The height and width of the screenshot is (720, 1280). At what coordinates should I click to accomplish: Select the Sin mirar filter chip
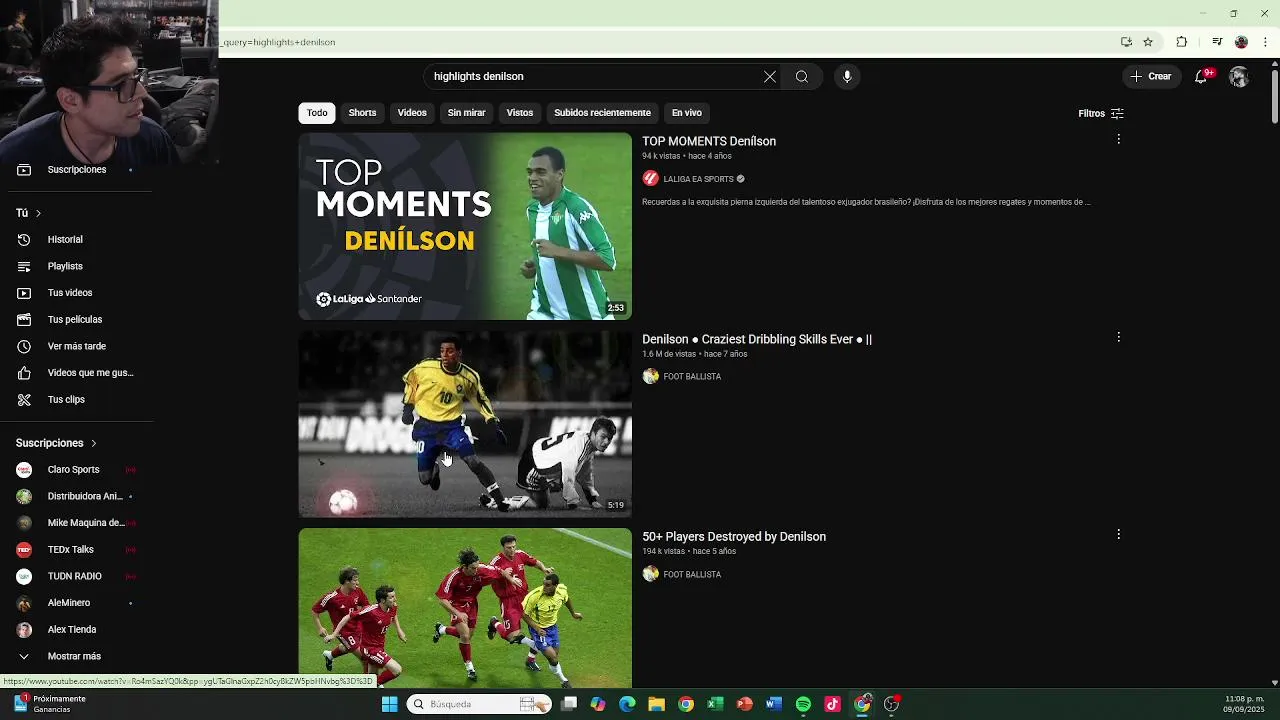466,113
